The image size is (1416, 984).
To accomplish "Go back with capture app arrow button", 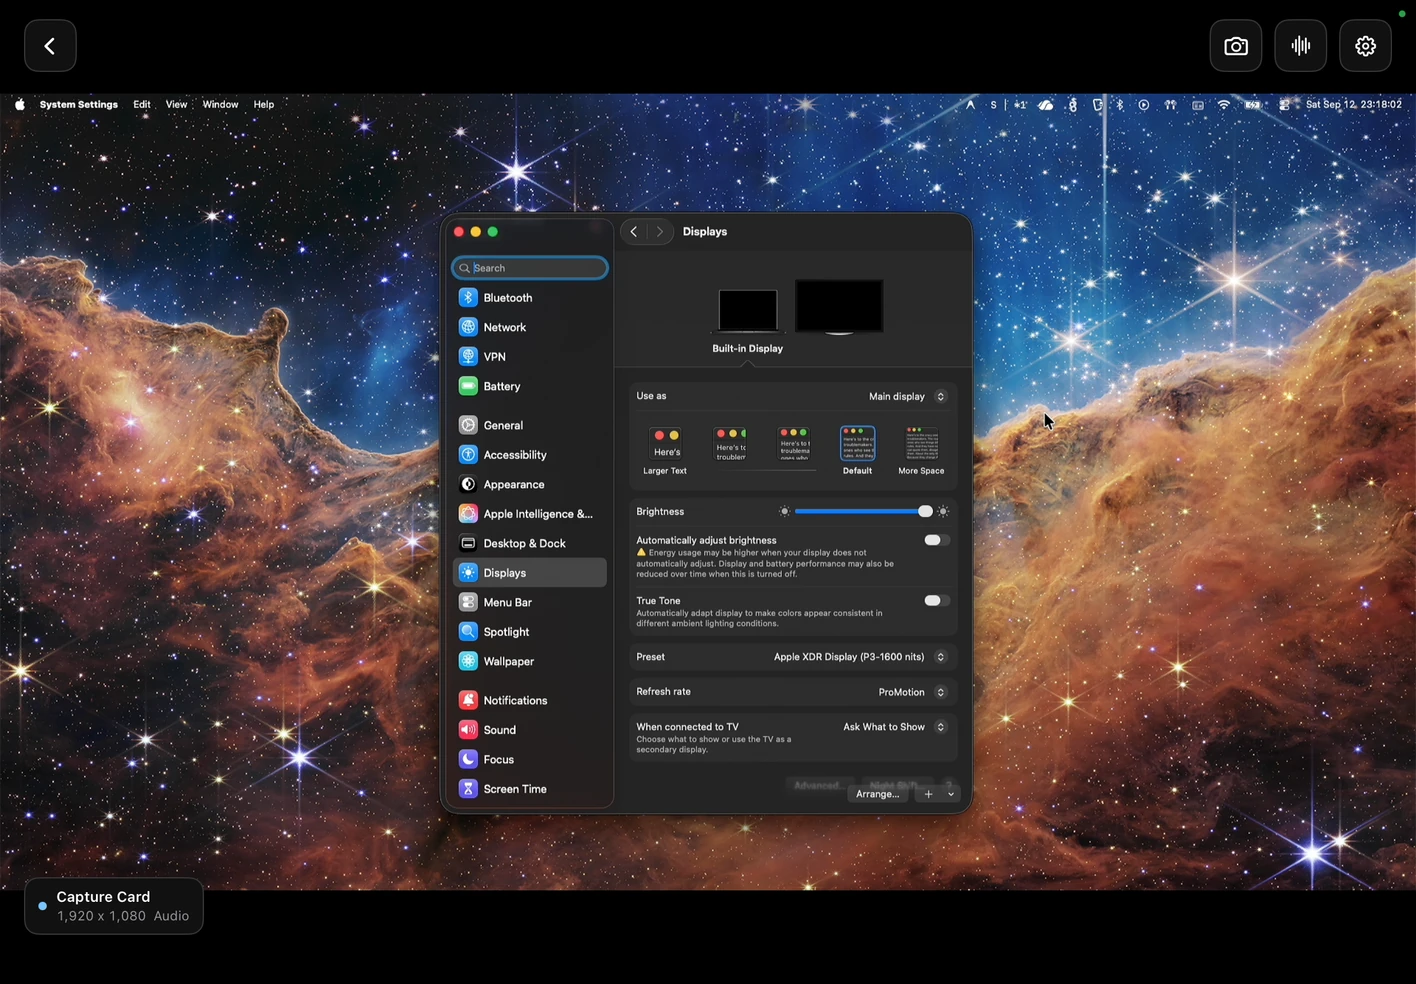I will [50, 46].
